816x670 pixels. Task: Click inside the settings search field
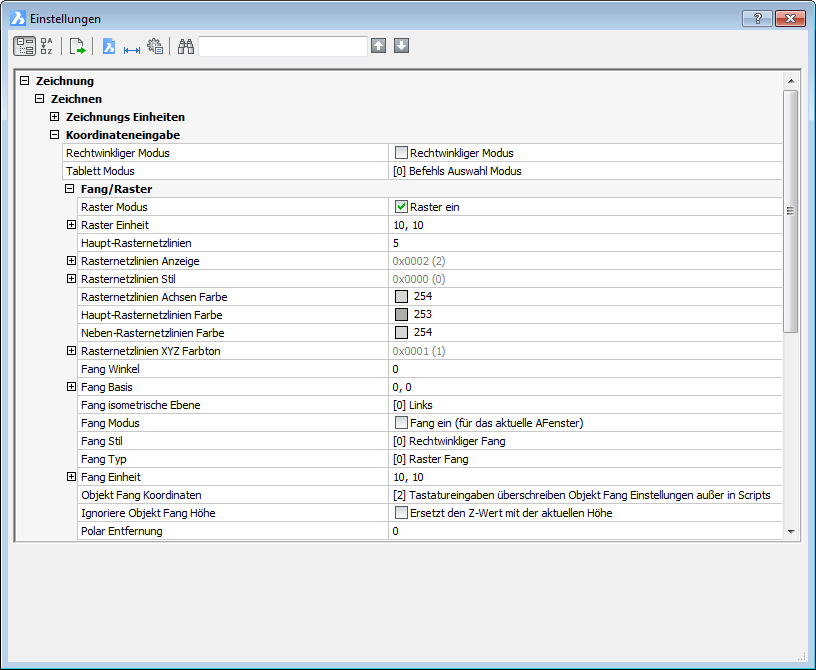pyautogui.click(x=283, y=46)
